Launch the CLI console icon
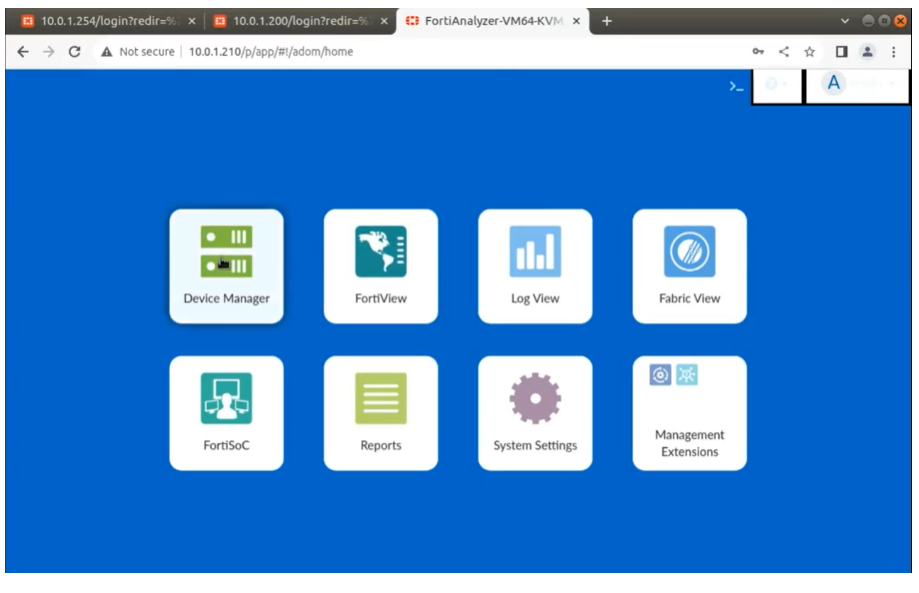This screenshot has width=919, height=593. (736, 87)
